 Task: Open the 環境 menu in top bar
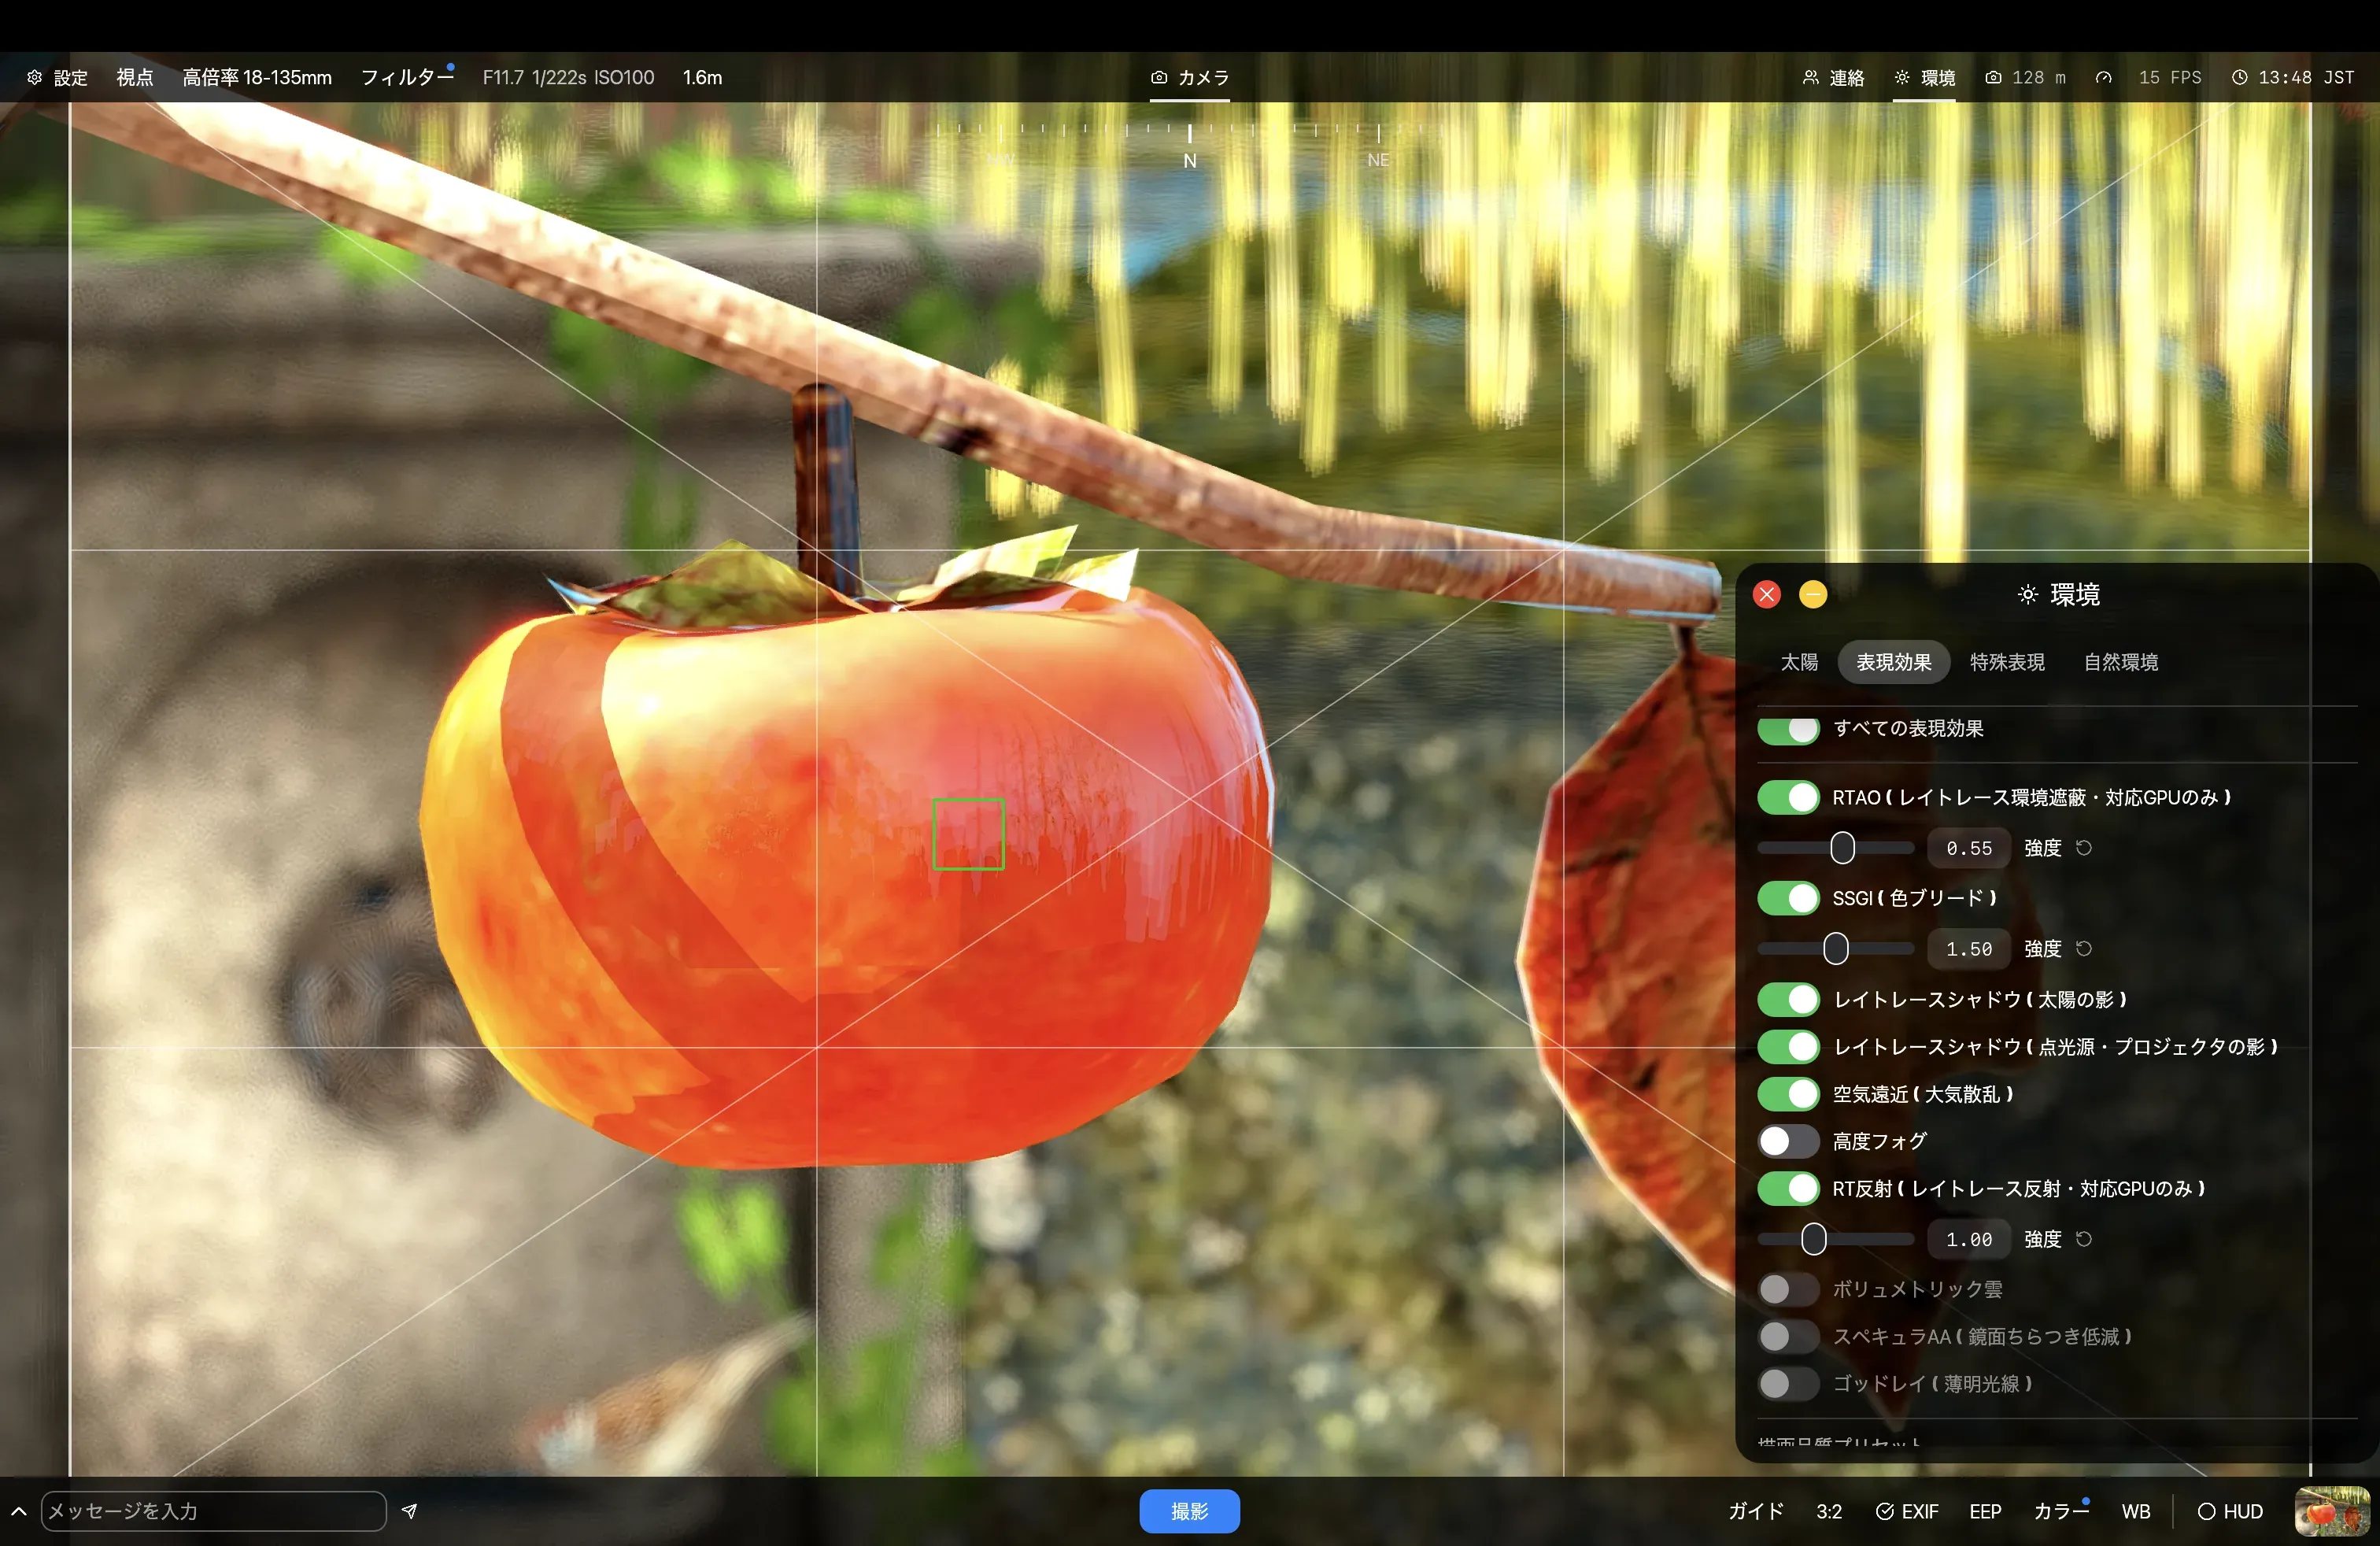(x=1925, y=77)
